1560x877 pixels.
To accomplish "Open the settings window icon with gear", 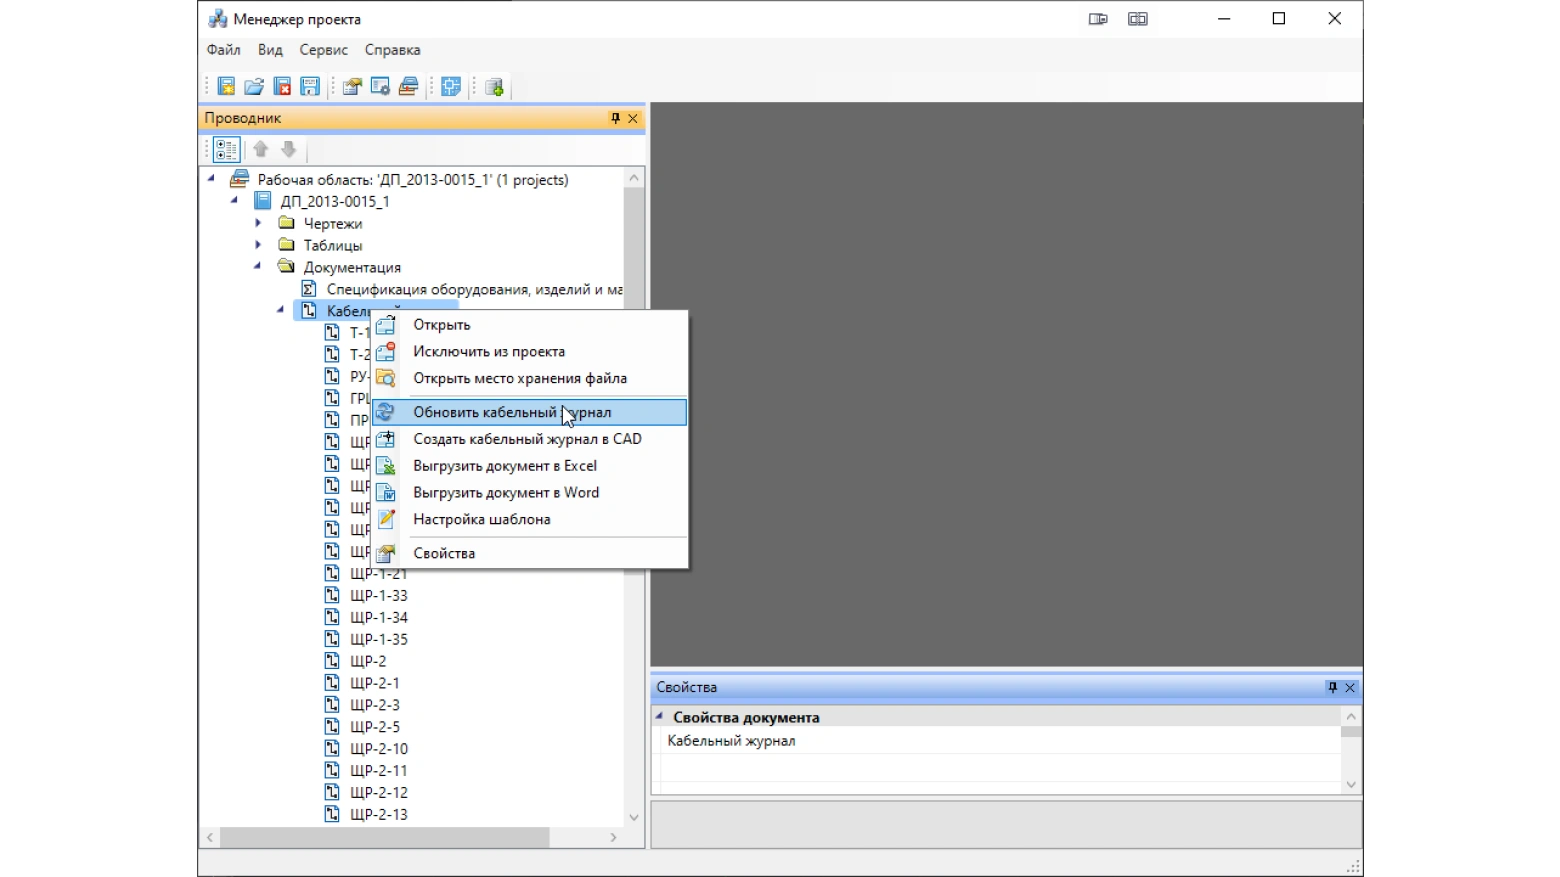I will [380, 87].
